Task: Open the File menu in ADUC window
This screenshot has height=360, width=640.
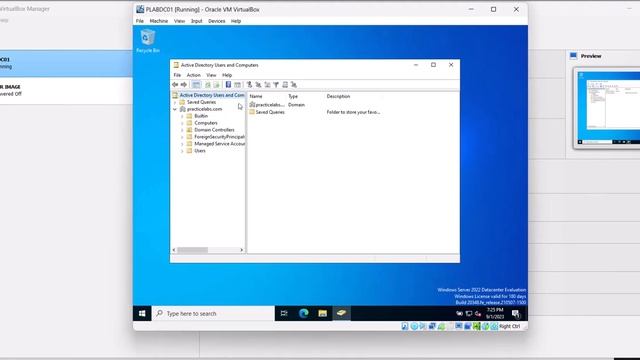Action: coord(177,75)
